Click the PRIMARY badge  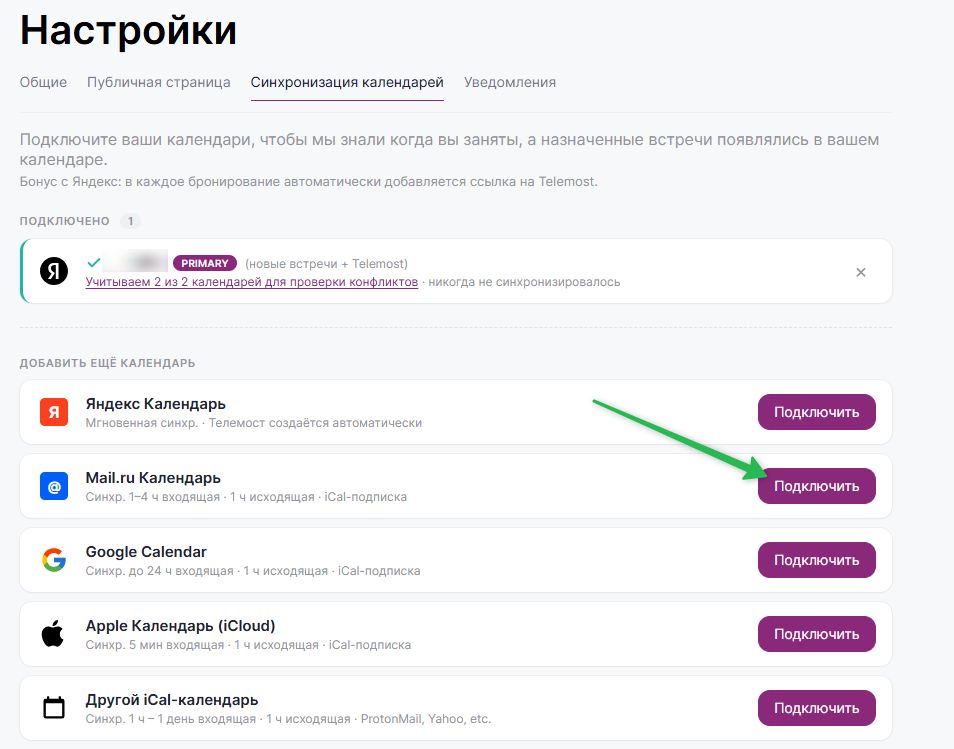205,263
